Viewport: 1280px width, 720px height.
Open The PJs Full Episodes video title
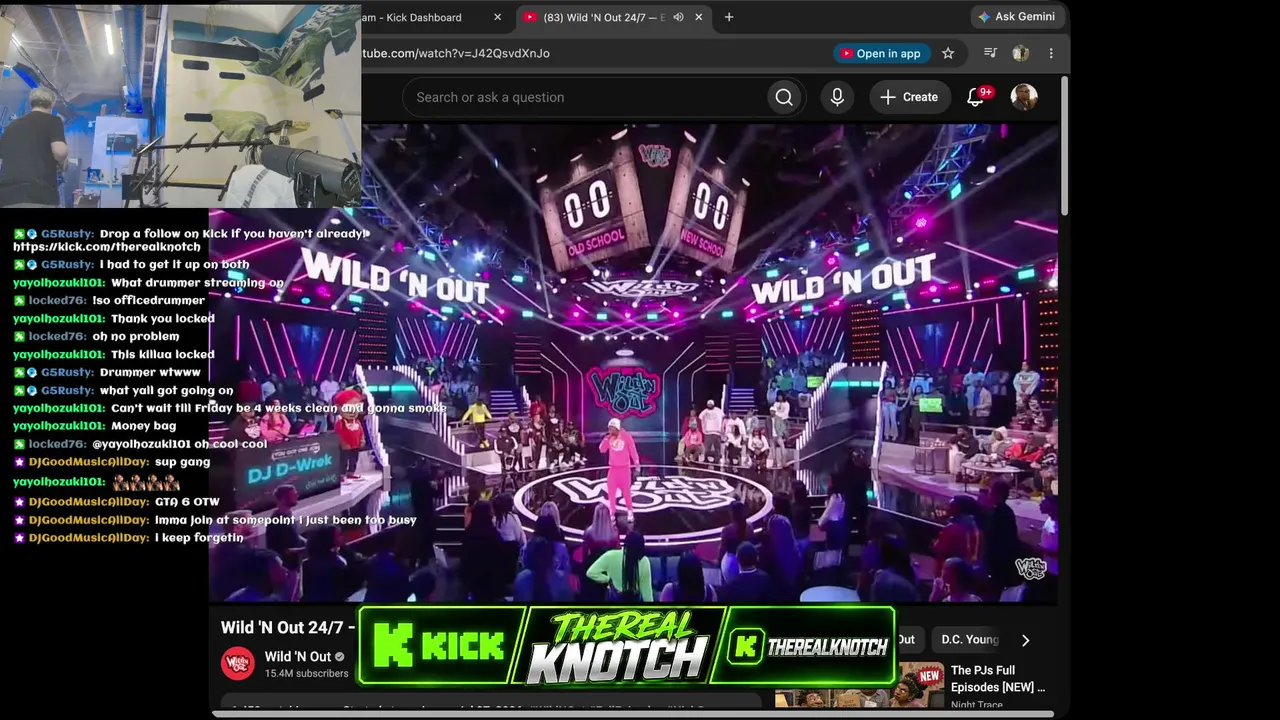point(998,679)
